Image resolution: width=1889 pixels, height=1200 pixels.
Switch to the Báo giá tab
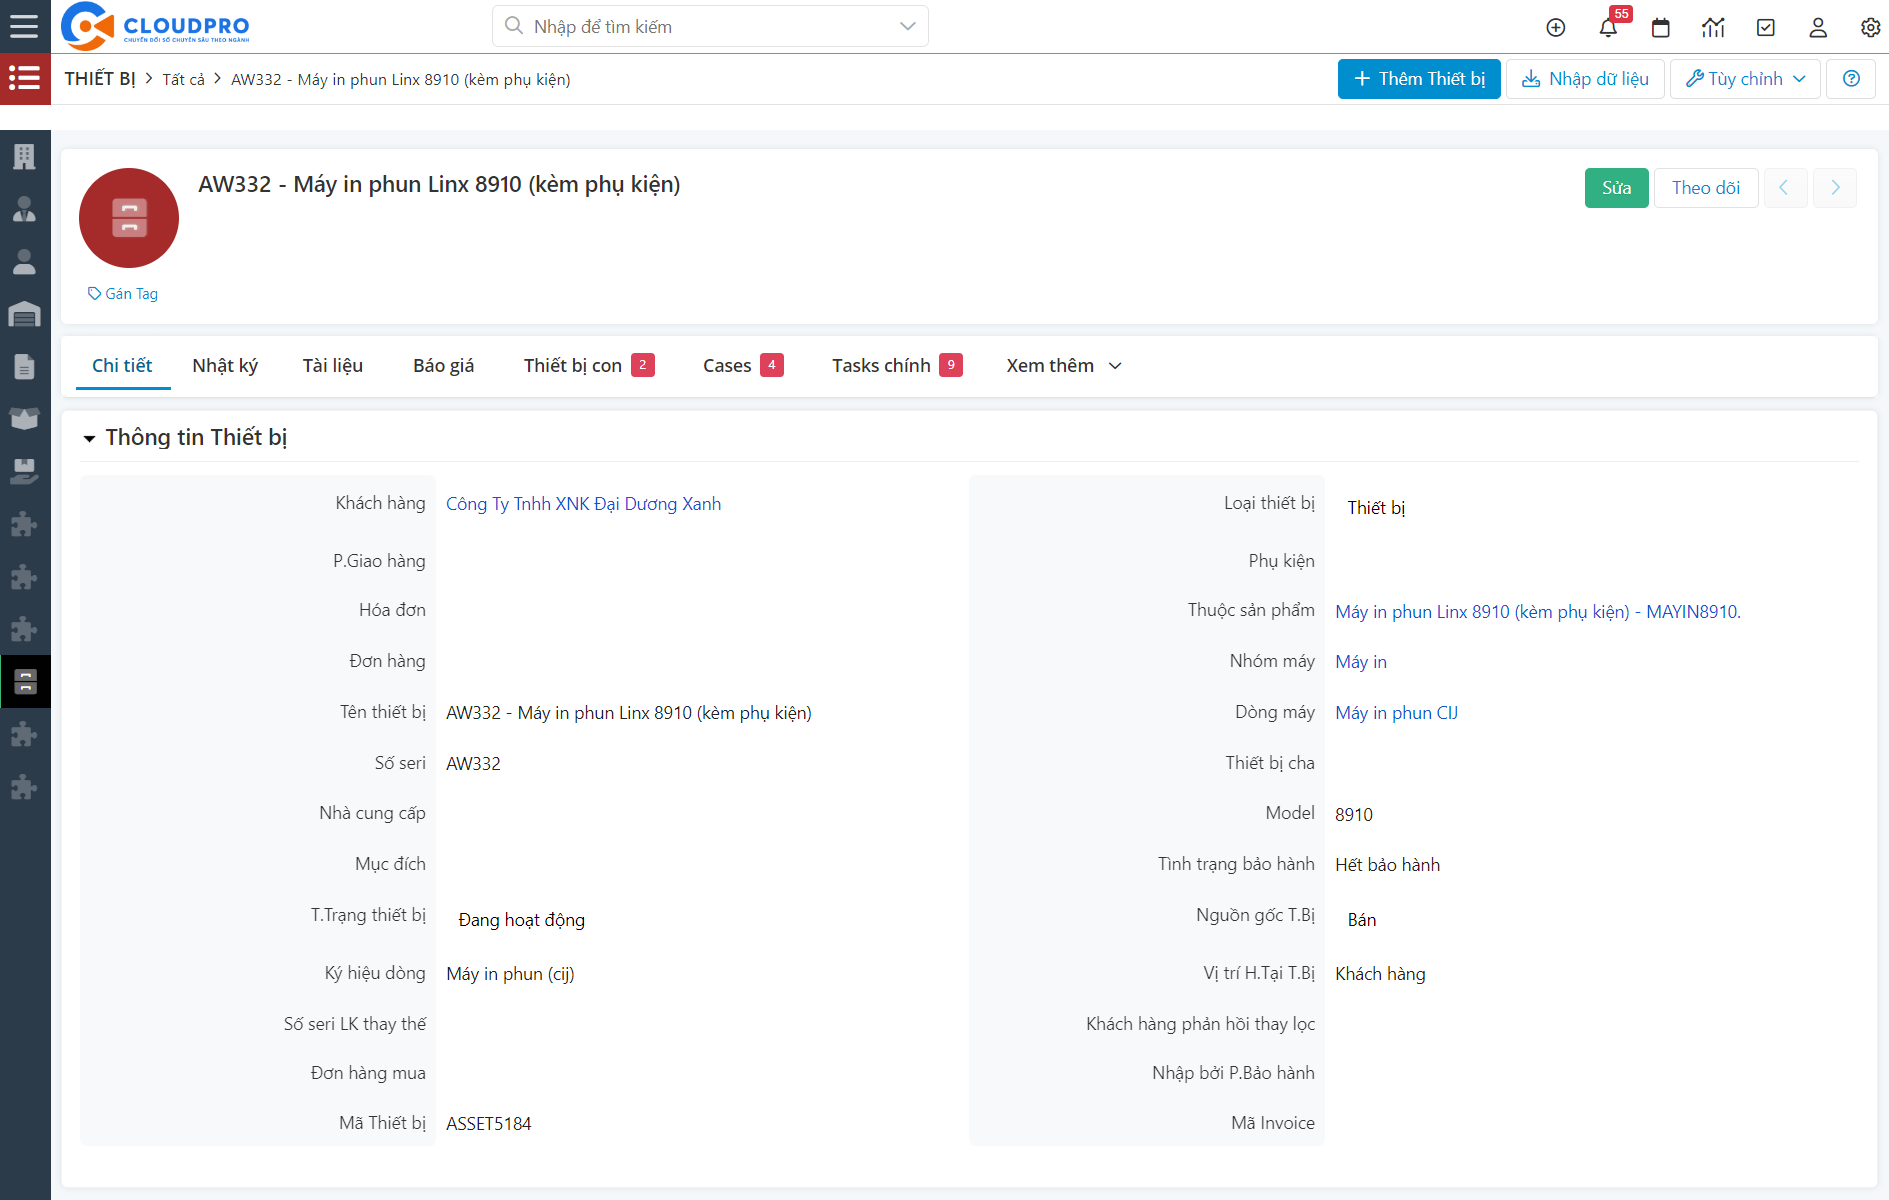tap(444, 366)
